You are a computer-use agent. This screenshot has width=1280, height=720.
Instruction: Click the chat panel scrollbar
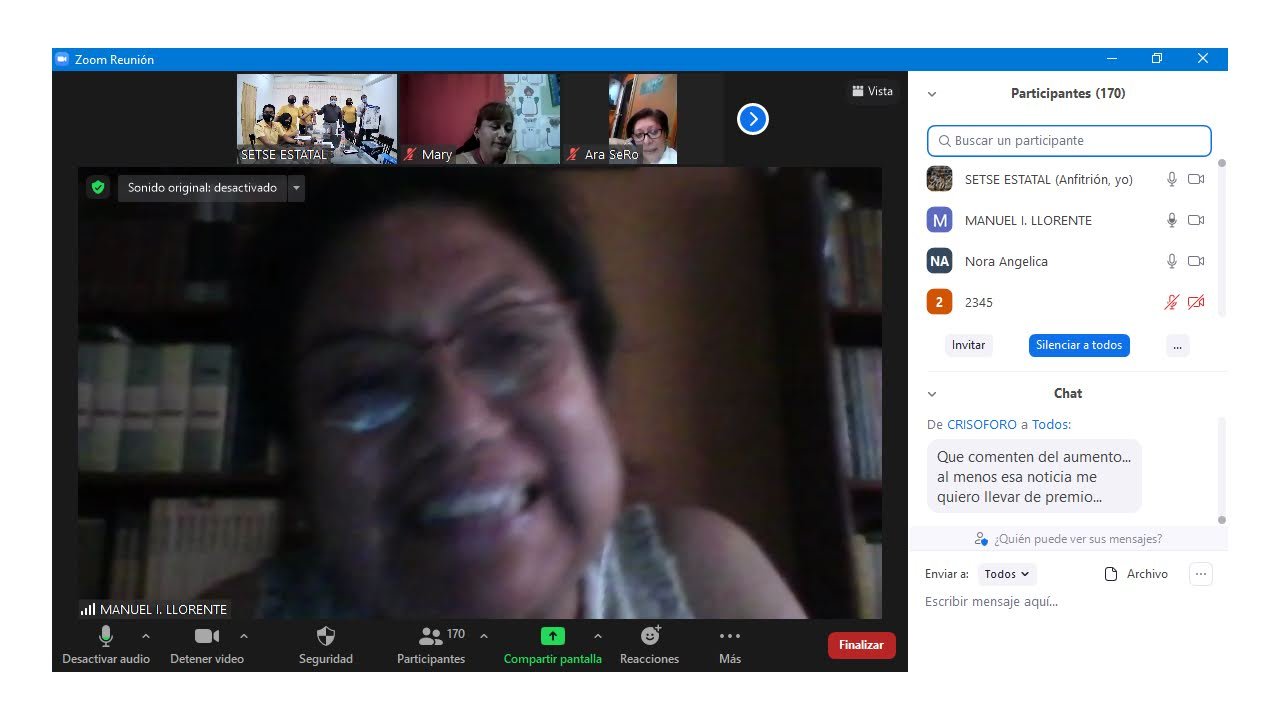[x=1221, y=469]
